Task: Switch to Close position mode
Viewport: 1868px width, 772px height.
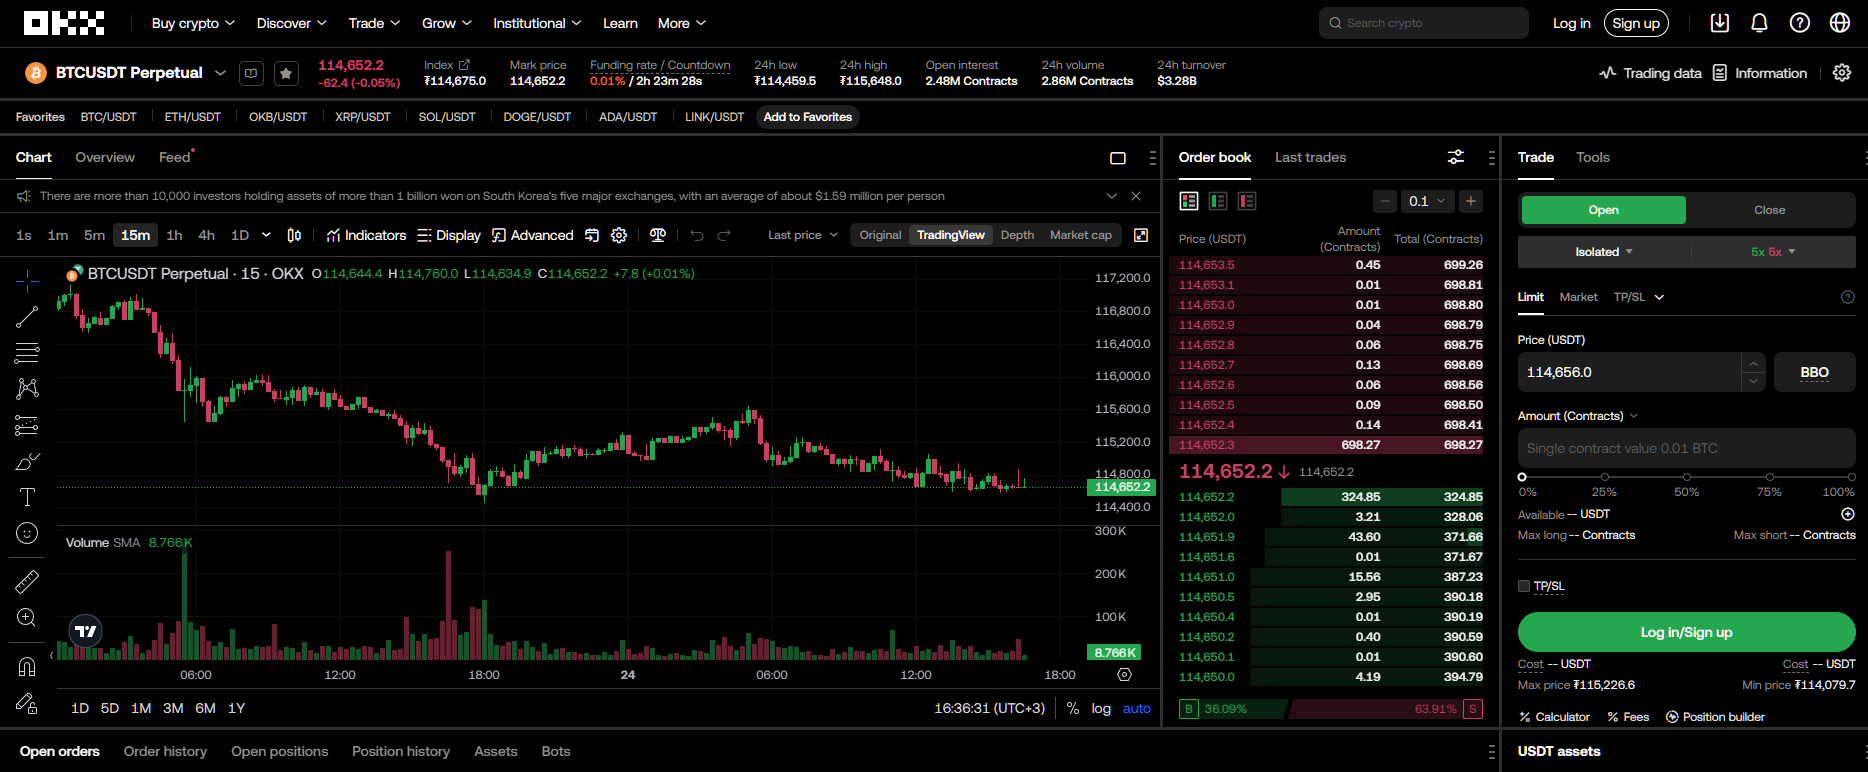Action: pyautogui.click(x=1769, y=210)
